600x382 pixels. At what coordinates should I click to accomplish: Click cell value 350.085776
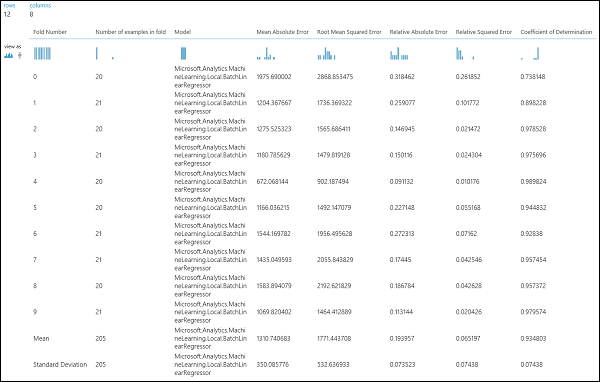(x=272, y=364)
